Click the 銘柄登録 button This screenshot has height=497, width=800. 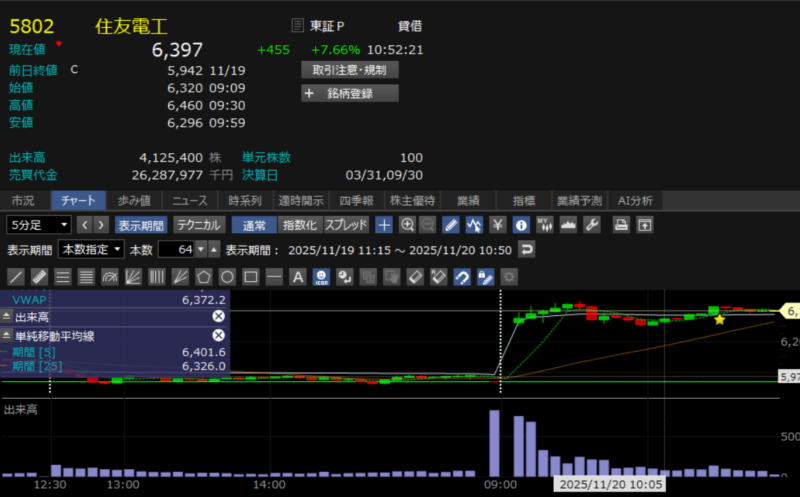tap(350, 94)
